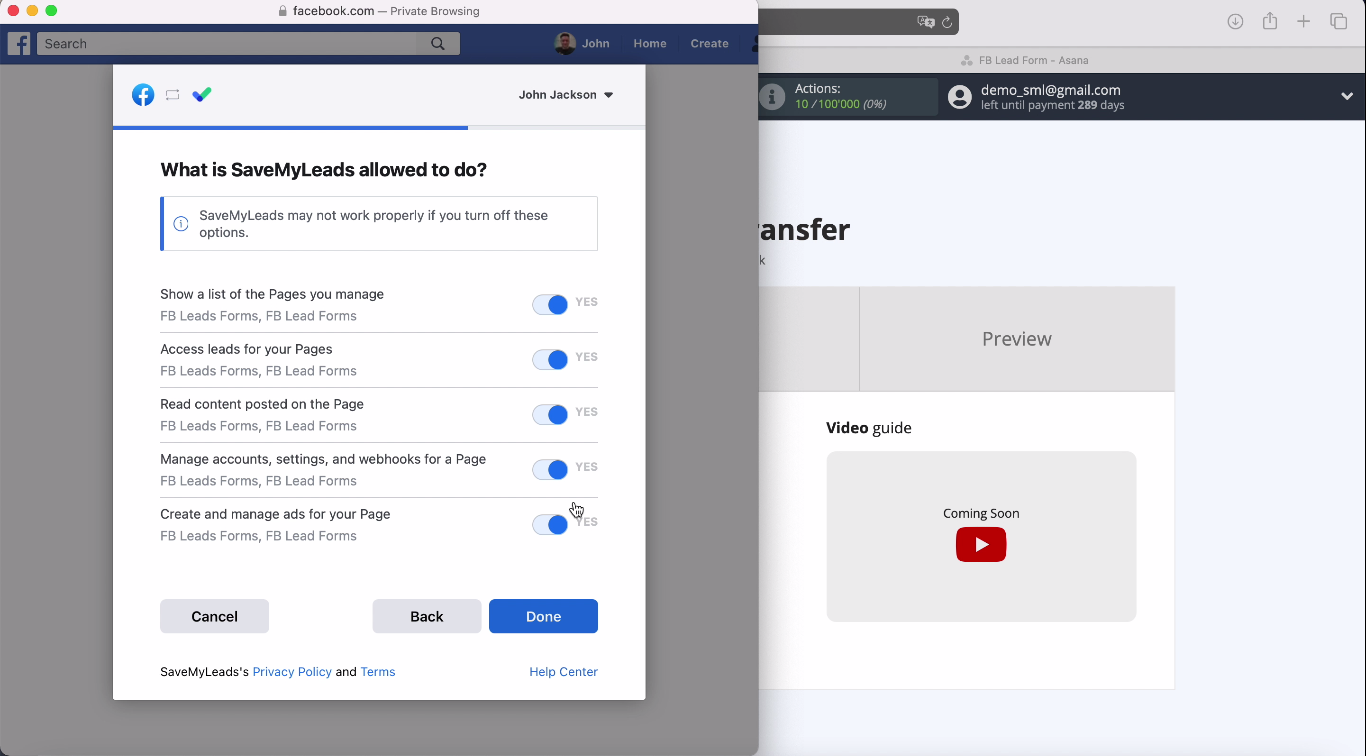1366x756 pixels.
Task: Disable Access leads for your Pages
Action: click(550, 360)
